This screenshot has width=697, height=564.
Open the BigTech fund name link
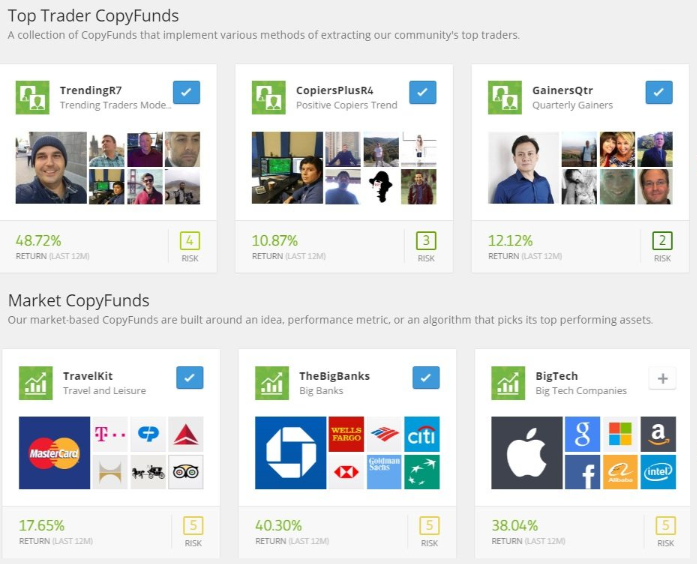click(x=557, y=376)
